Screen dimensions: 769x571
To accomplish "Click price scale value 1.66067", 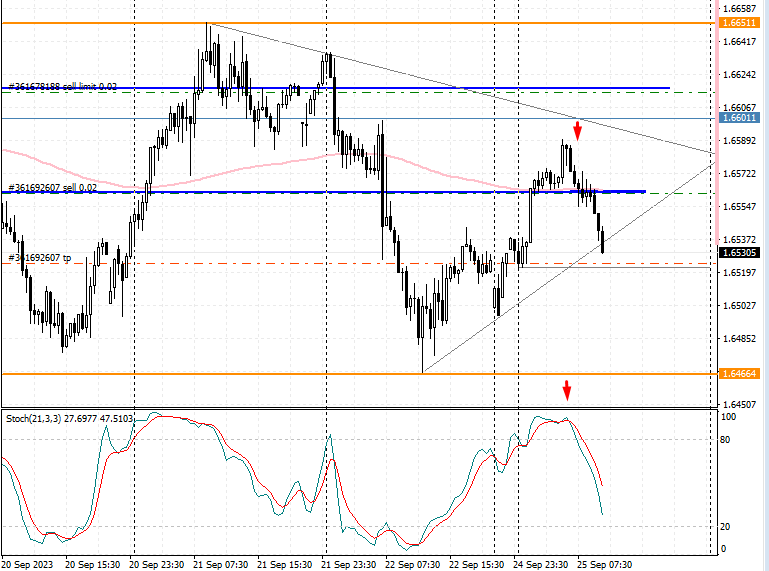I will 740,107.
